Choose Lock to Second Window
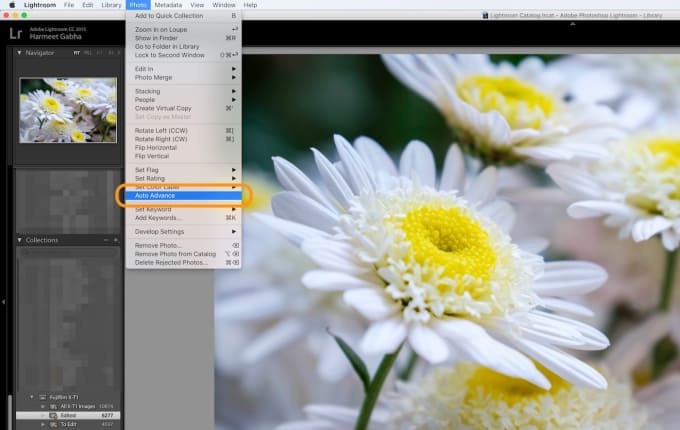The image size is (680, 430). [183, 55]
